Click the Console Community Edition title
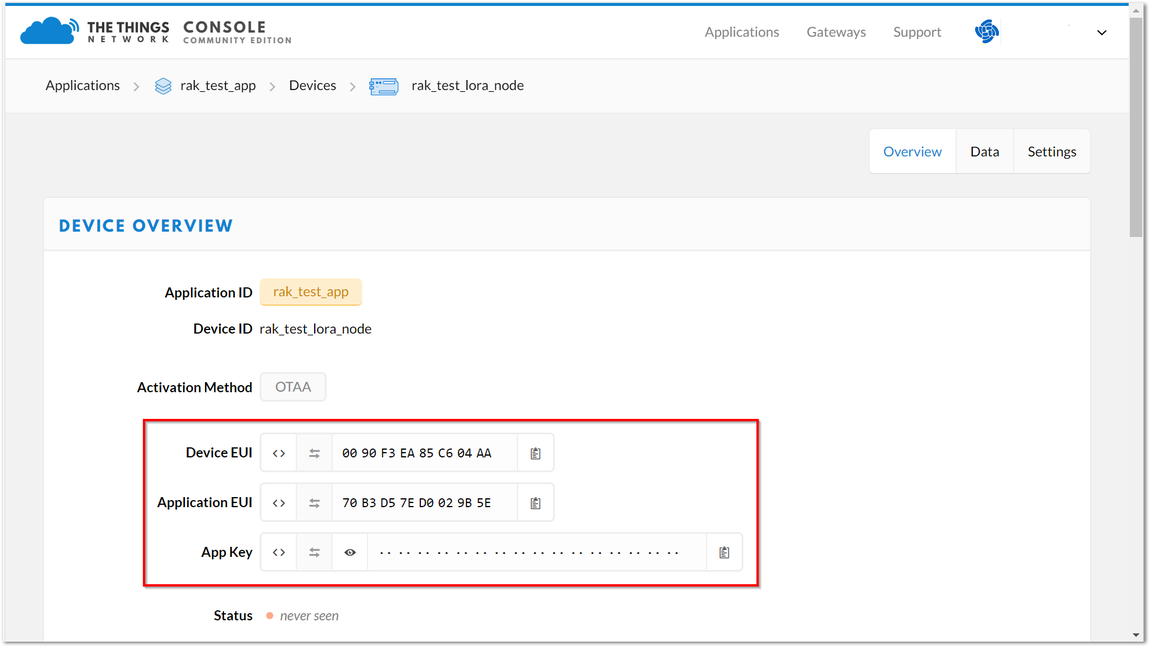This screenshot has width=1150, height=647. point(237,32)
